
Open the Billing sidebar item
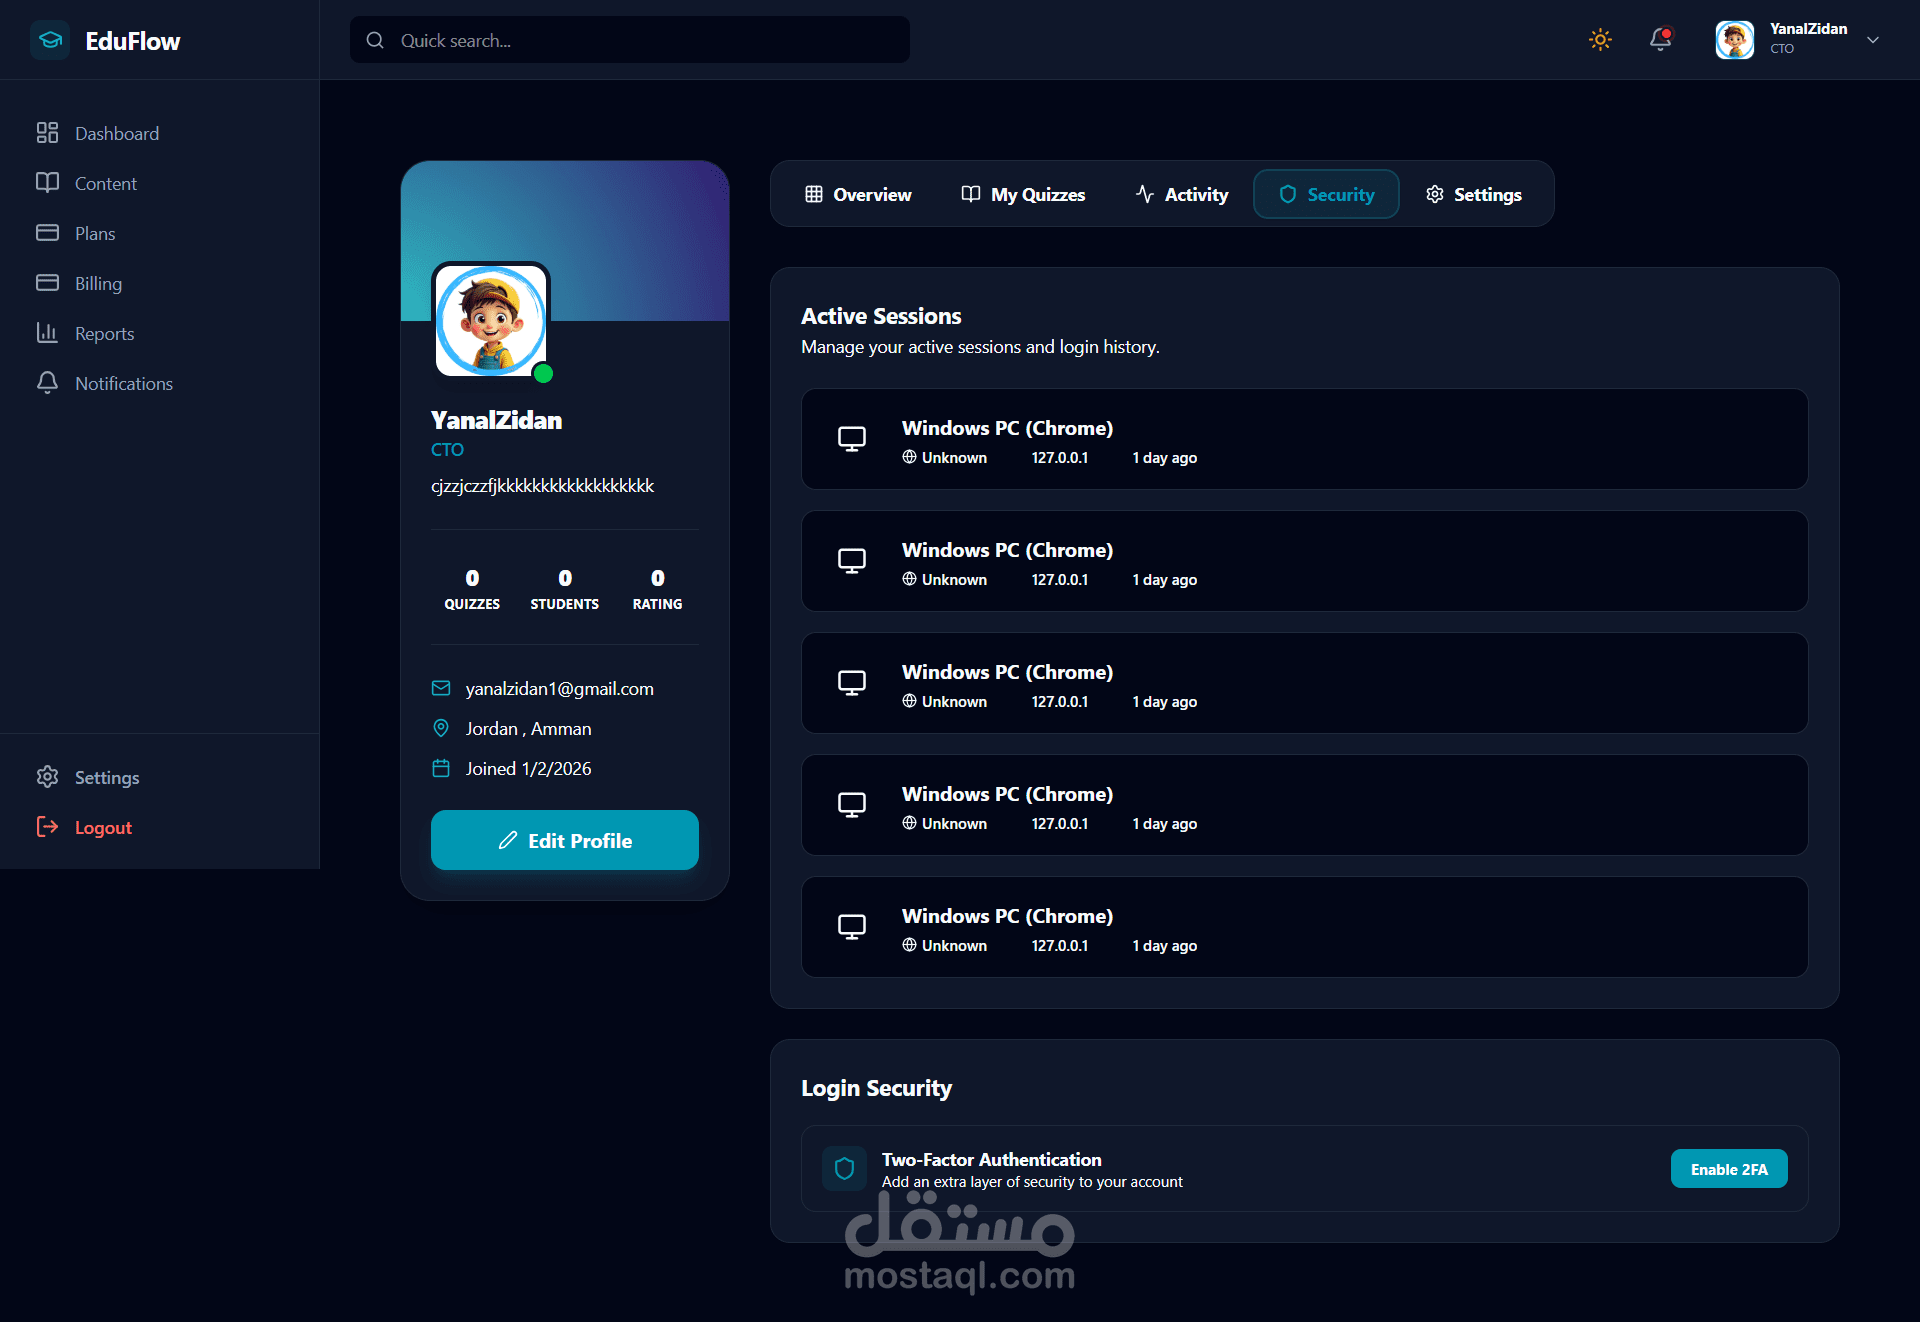[98, 283]
